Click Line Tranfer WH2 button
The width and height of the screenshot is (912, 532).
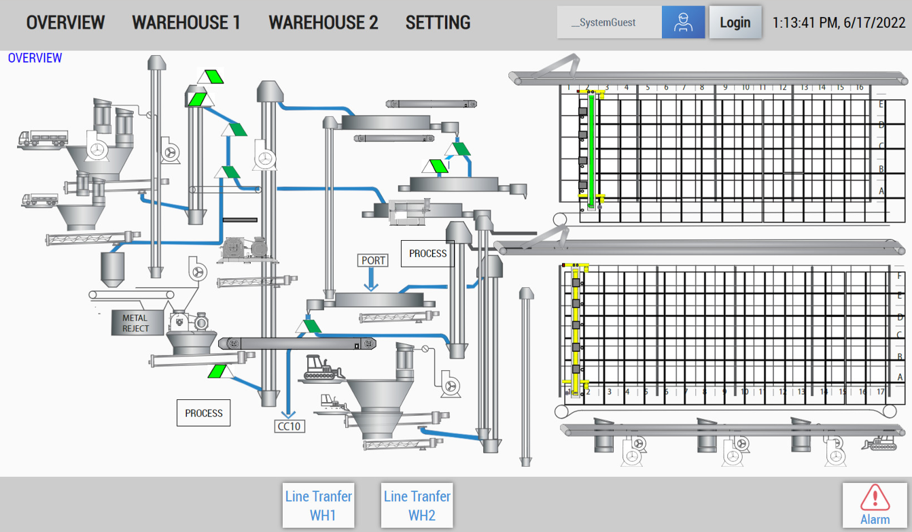tap(417, 505)
